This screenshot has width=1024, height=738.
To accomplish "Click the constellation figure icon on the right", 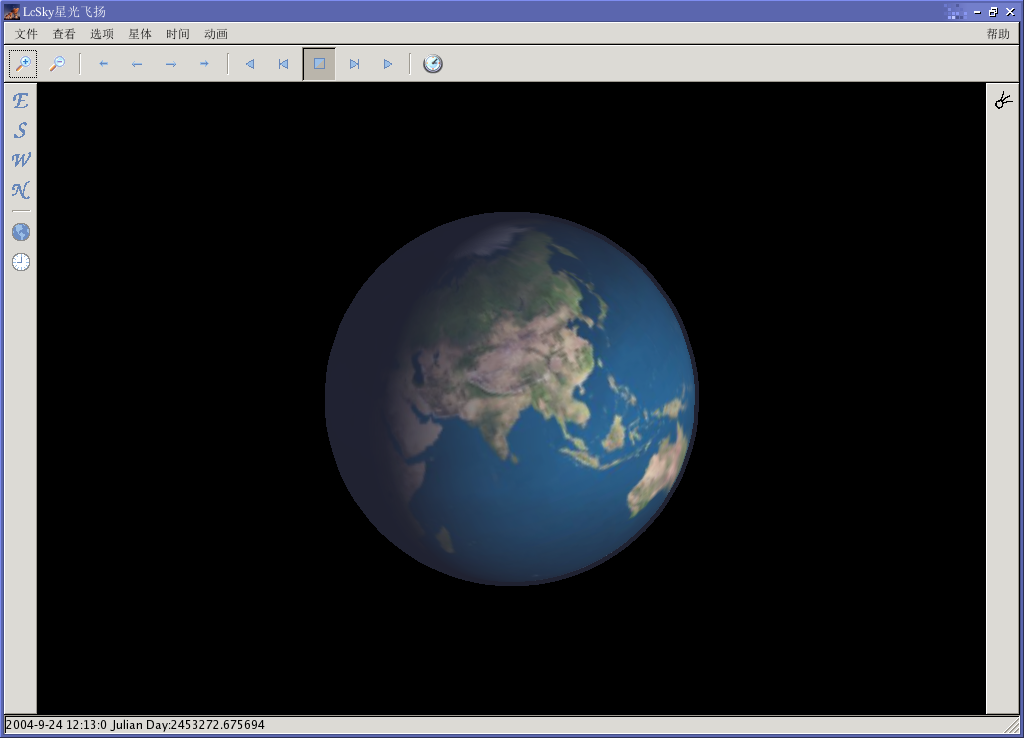I will (x=1003, y=100).
